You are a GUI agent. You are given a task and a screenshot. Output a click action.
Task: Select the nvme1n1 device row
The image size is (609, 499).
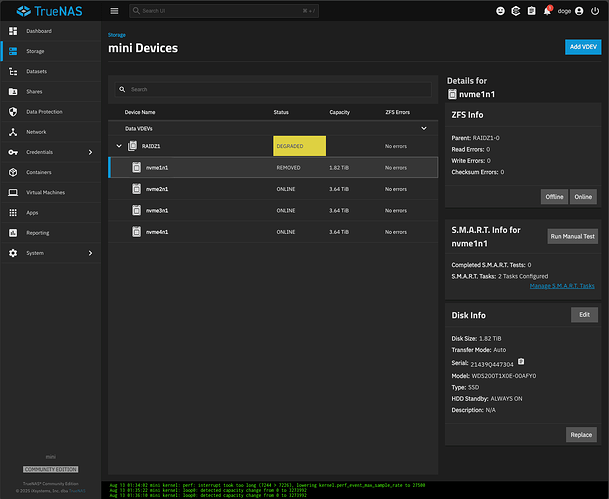click(273, 167)
